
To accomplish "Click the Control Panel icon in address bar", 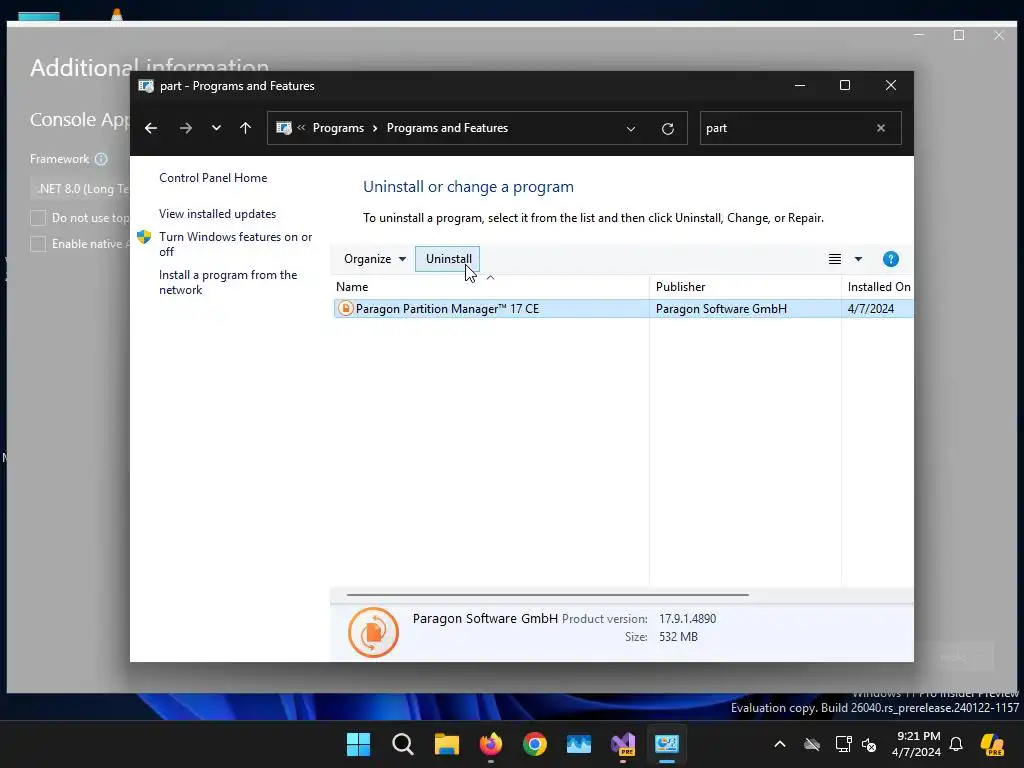I will coord(283,128).
